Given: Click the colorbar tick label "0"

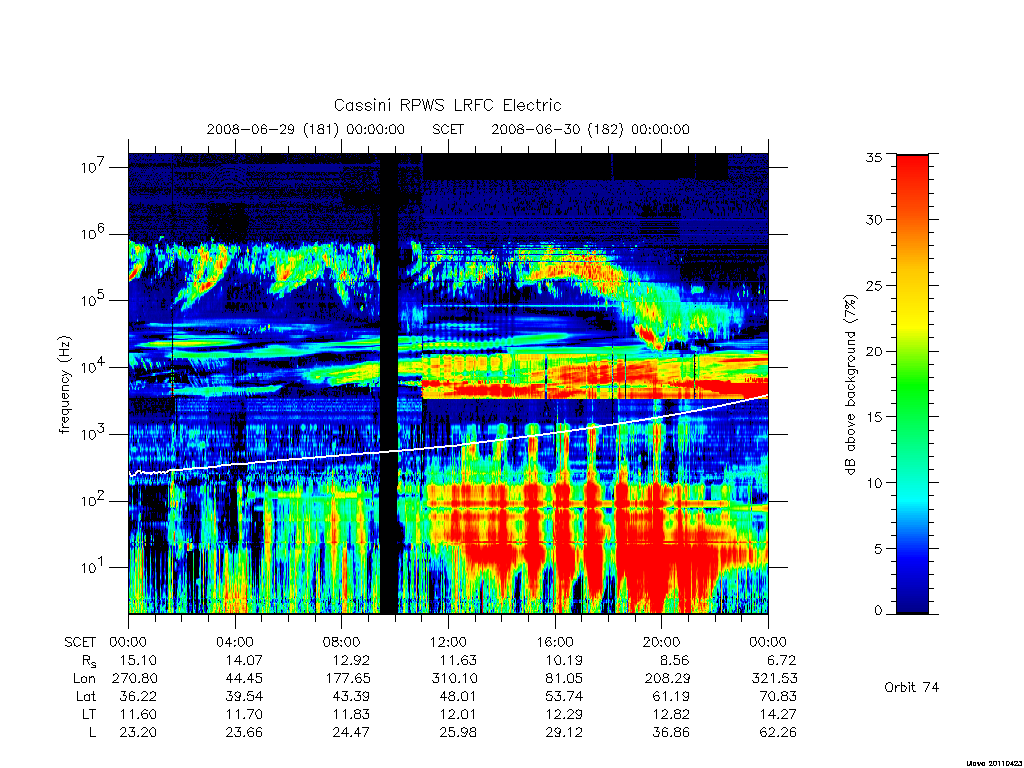Looking at the screenshot, I should 878,611.
